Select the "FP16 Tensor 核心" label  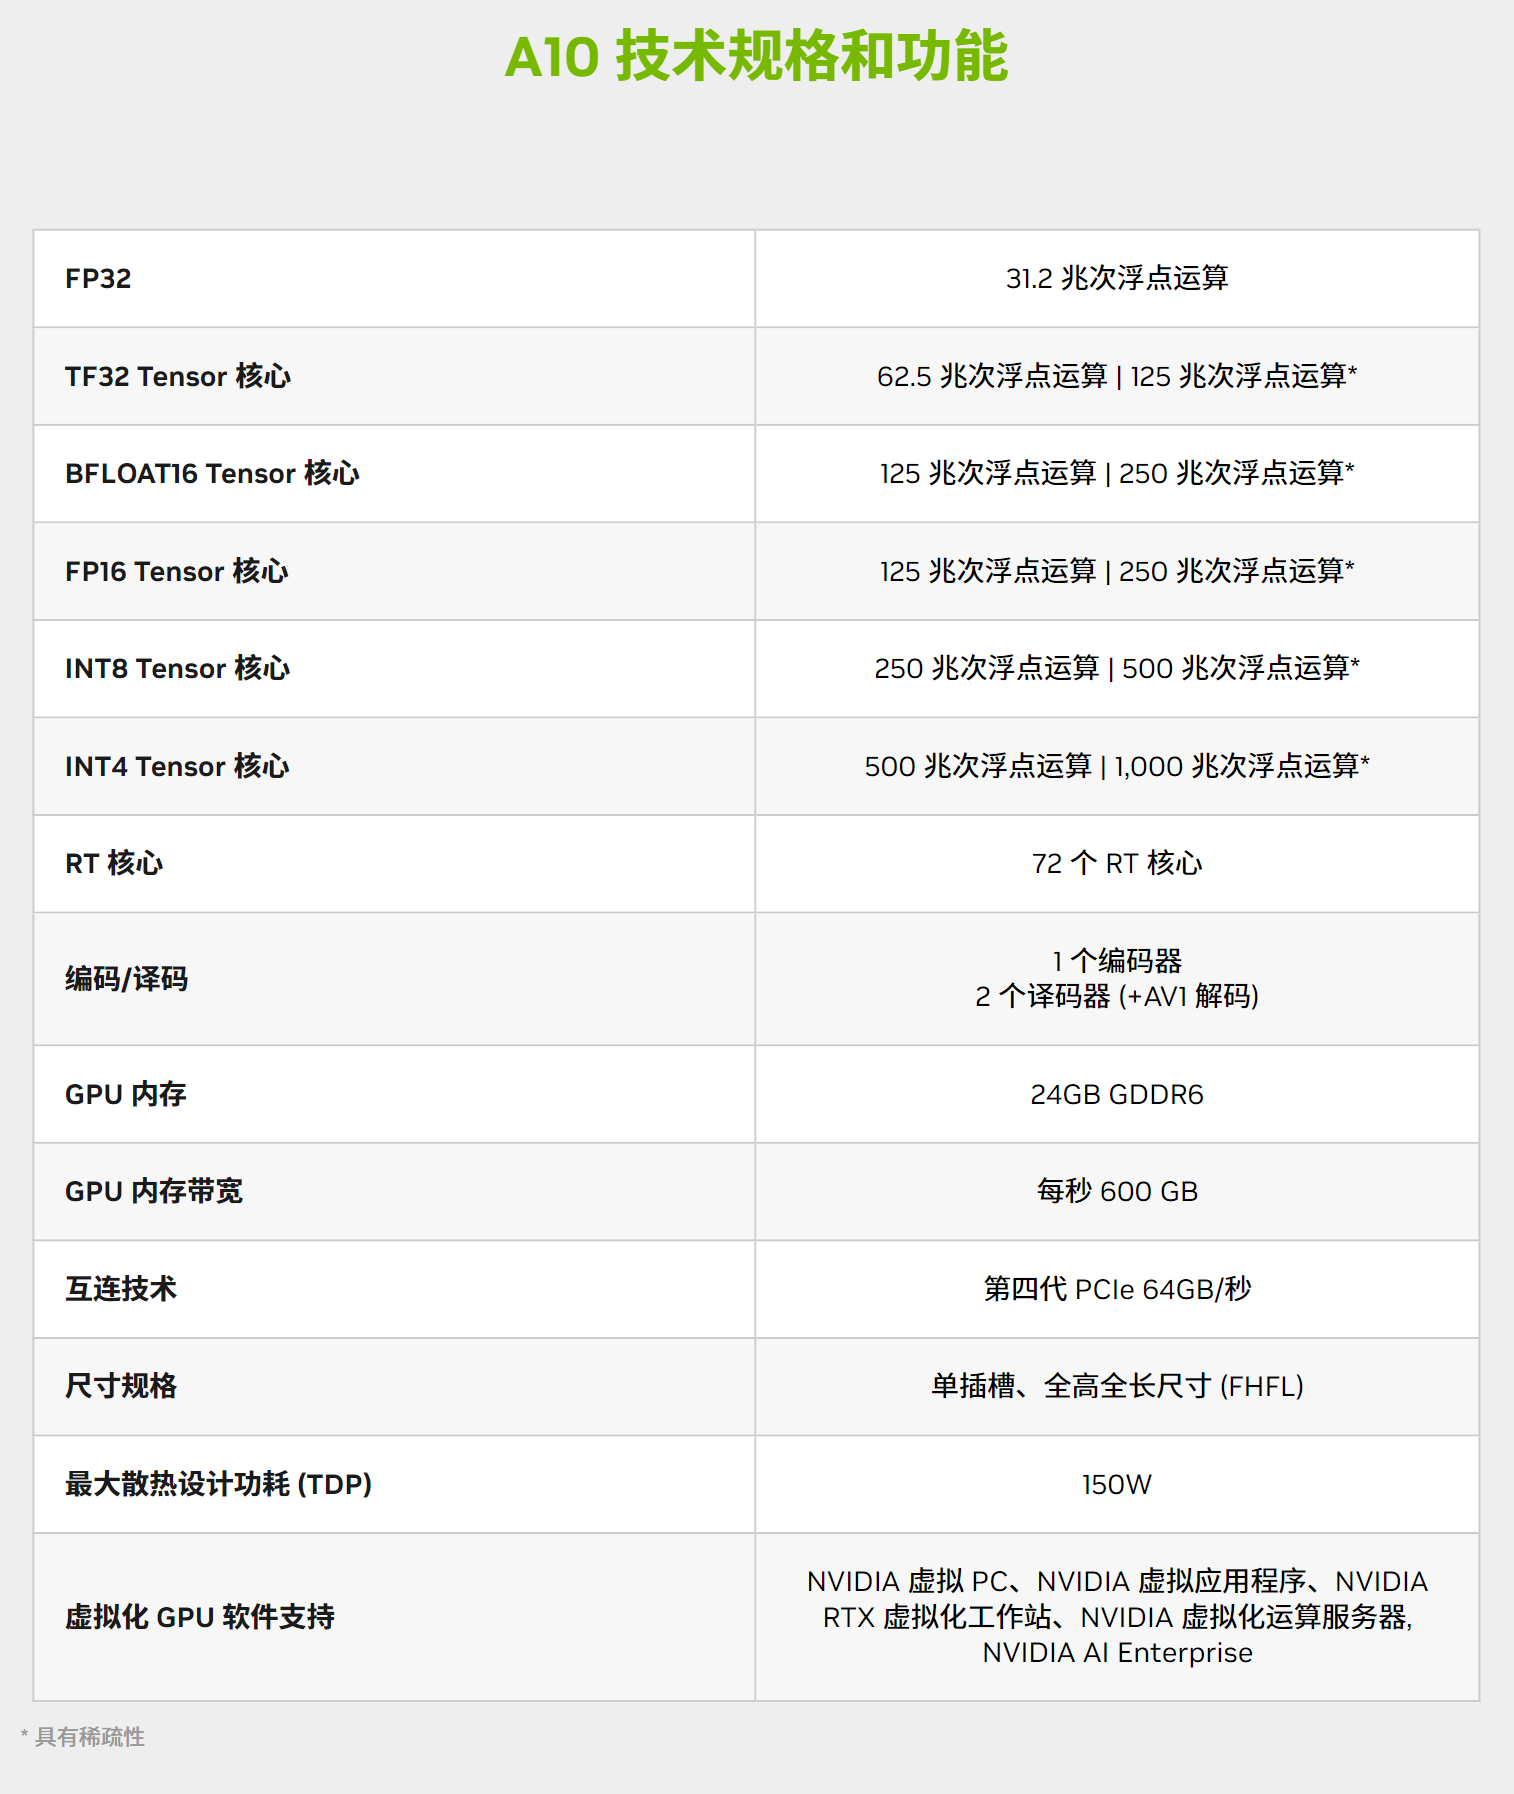pos(177,571)
